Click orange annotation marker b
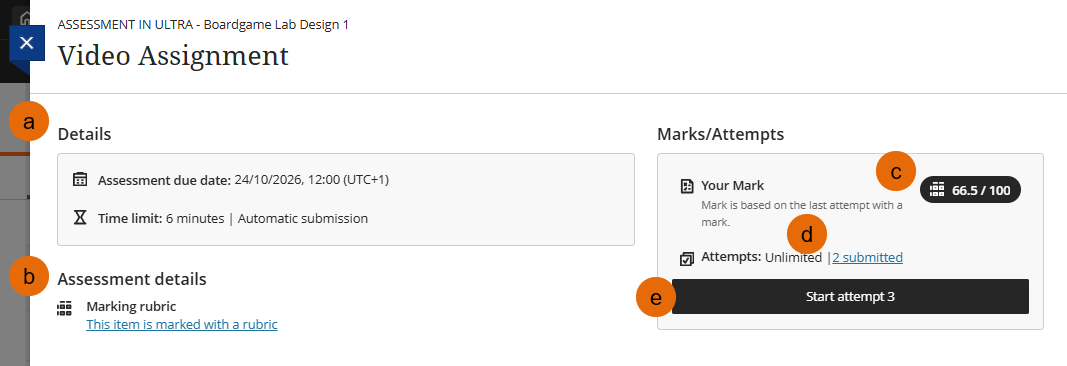Image resolution: width=1067 pixels, height=366 pixels. (x=29, y=276)
